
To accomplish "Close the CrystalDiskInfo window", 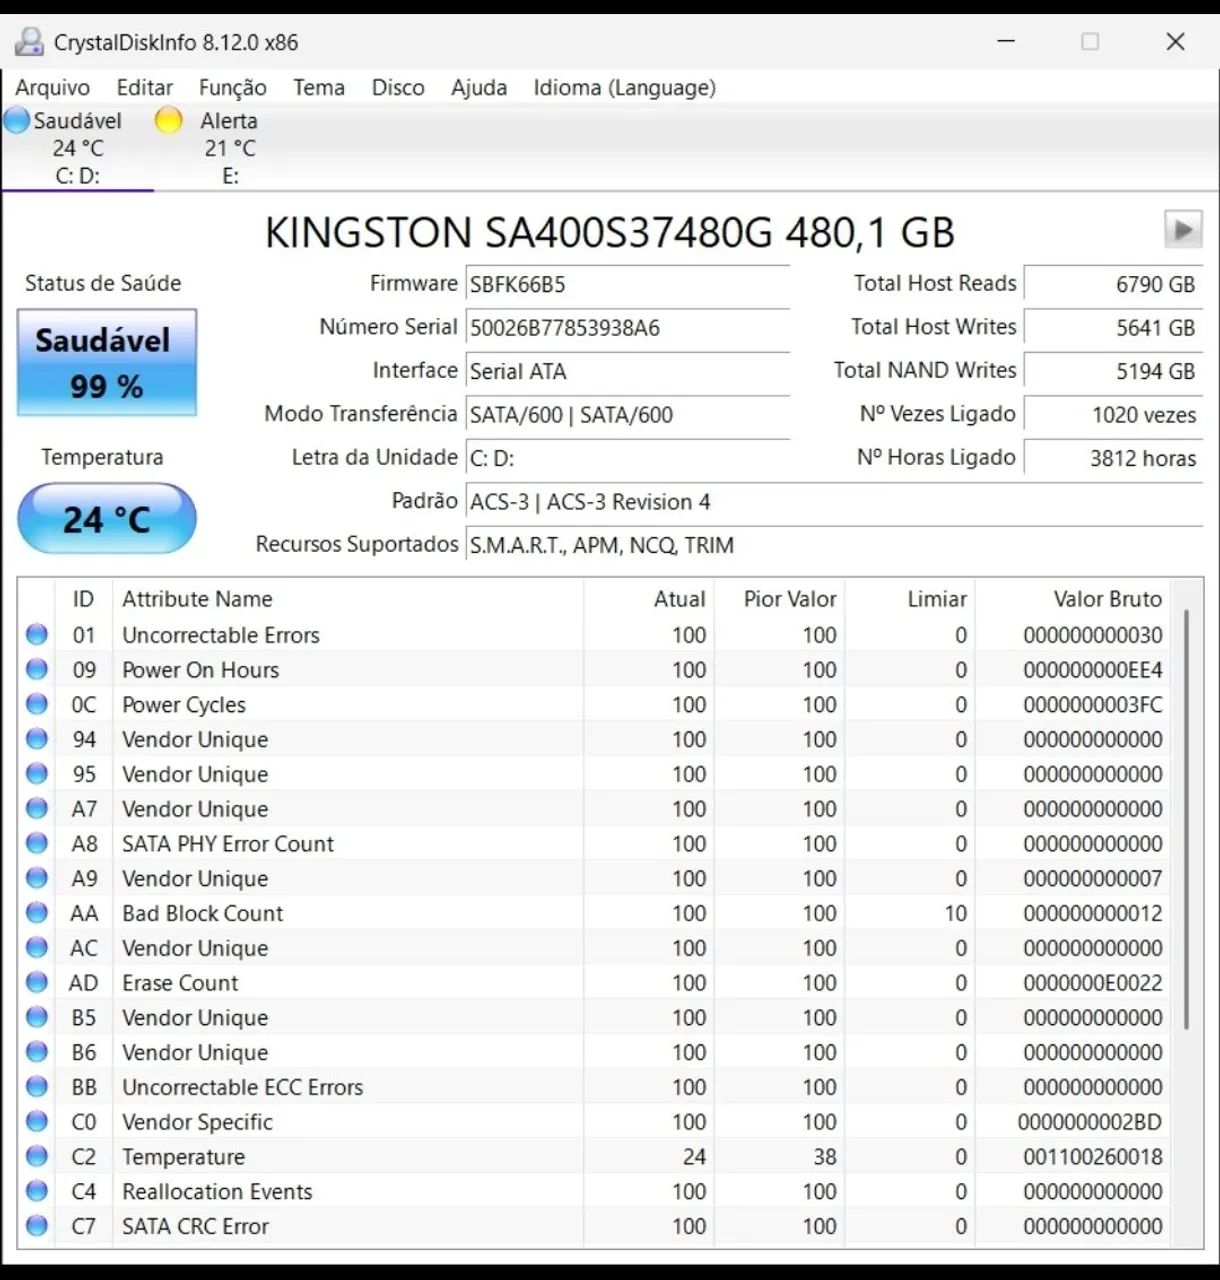I will 1175,42.
